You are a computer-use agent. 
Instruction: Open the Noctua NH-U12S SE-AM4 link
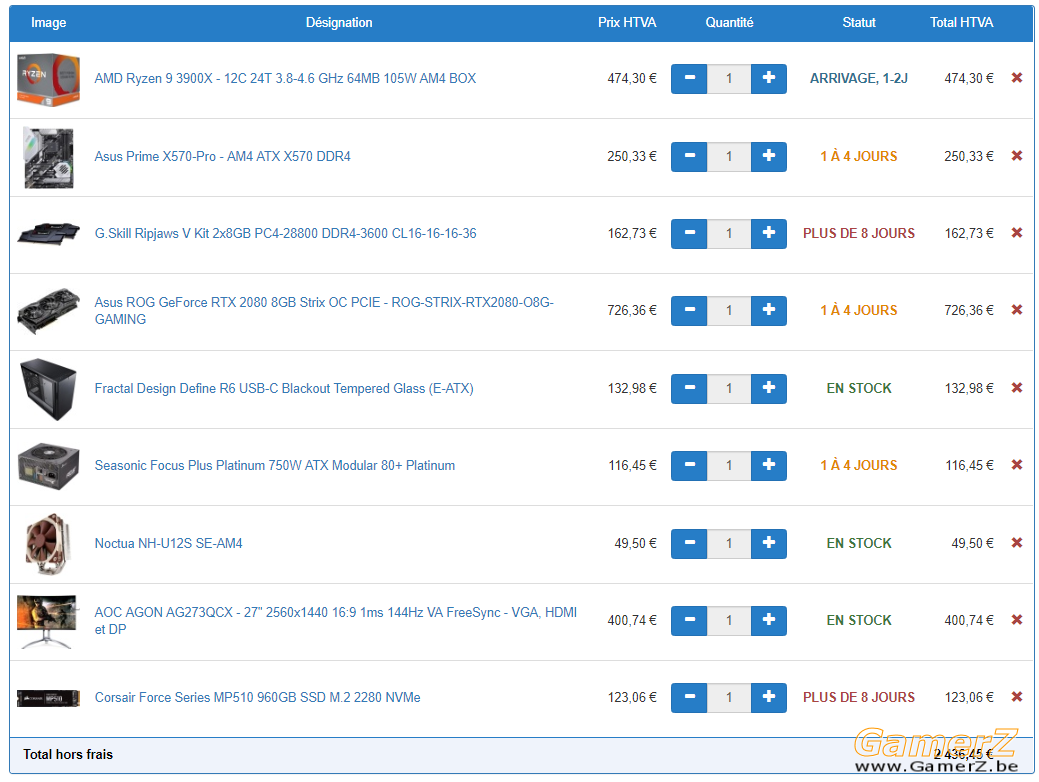click(168, 543)
